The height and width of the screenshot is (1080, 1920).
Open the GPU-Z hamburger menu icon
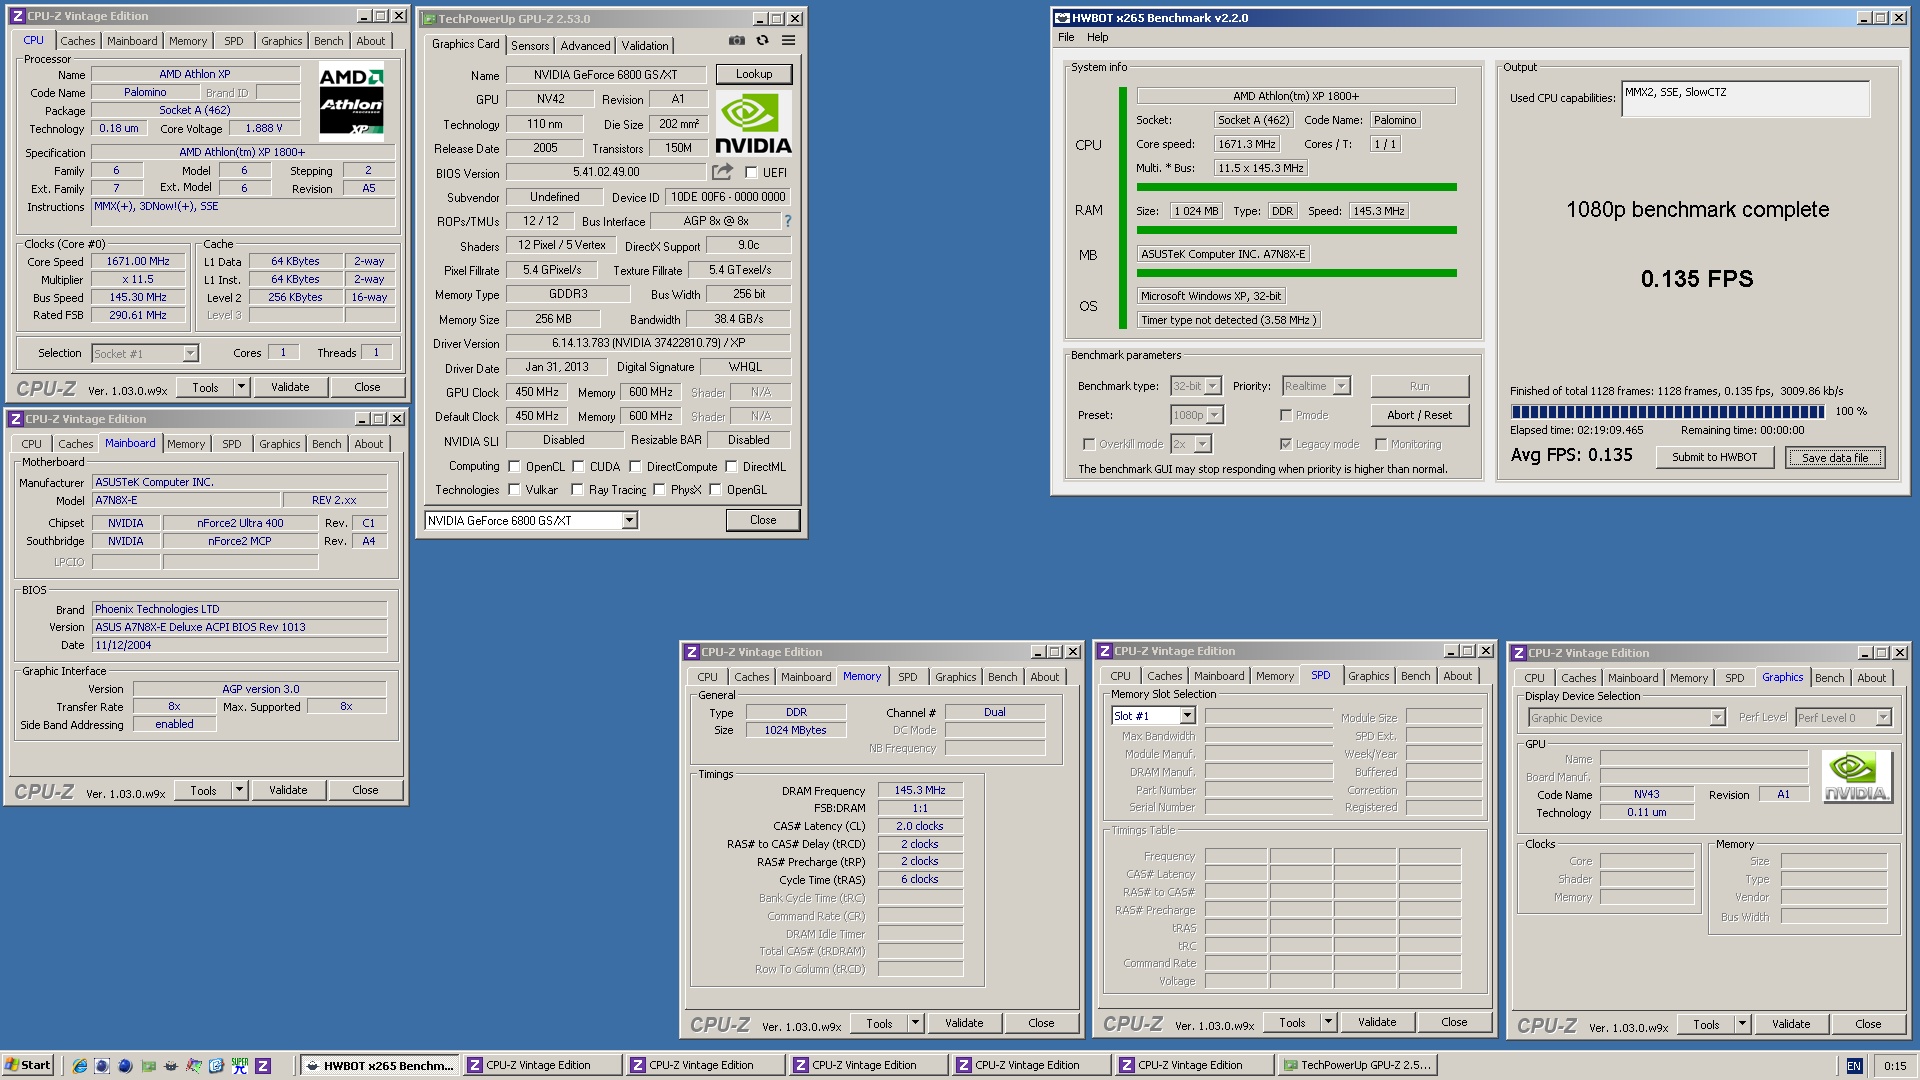tap(789, 41)
